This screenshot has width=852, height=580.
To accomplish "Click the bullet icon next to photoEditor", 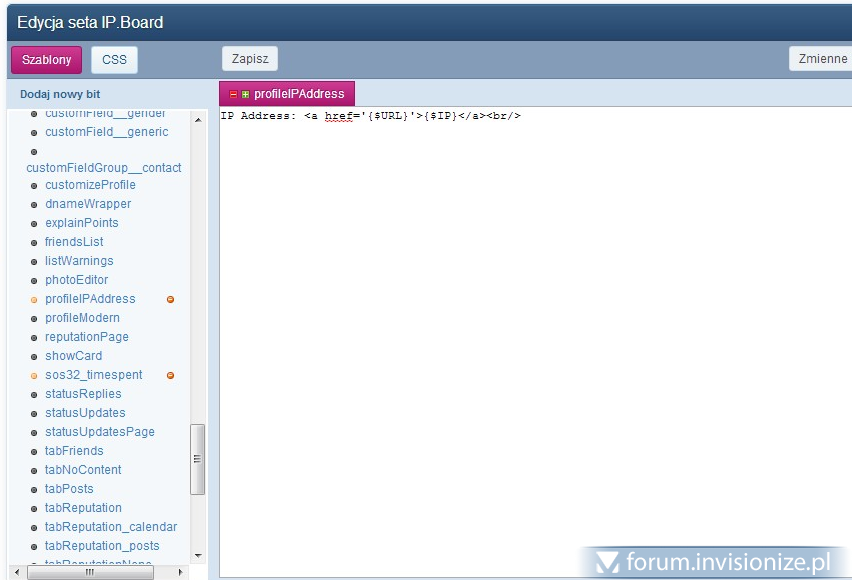I will (34, 280).
